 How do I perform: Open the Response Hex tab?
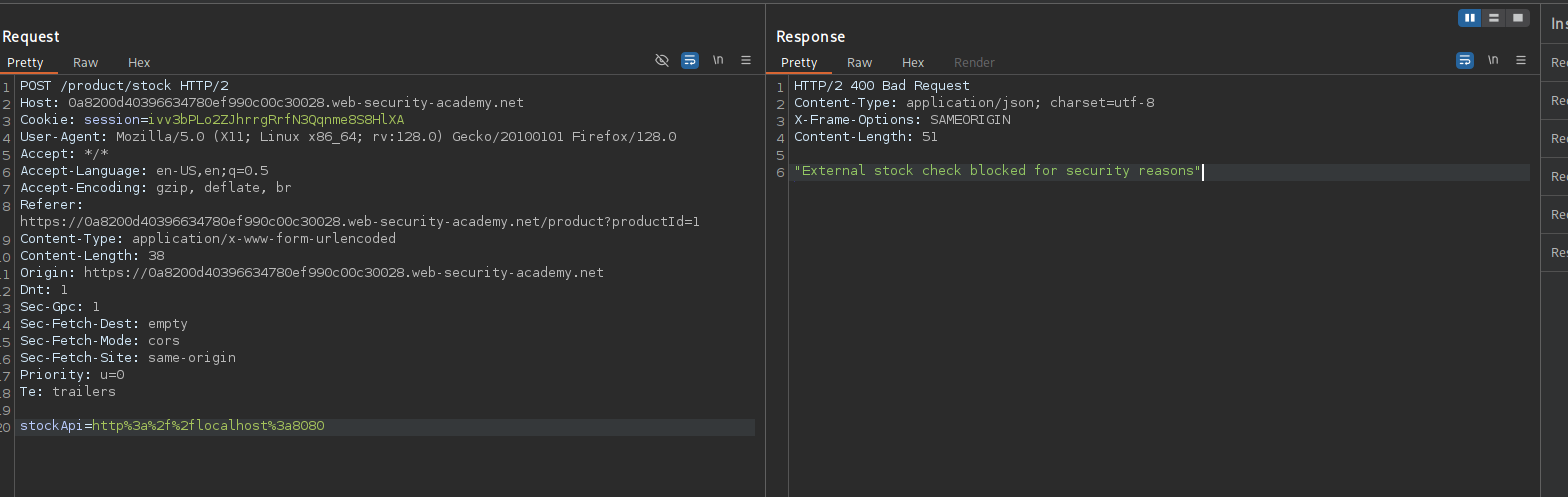coord(913,63)
